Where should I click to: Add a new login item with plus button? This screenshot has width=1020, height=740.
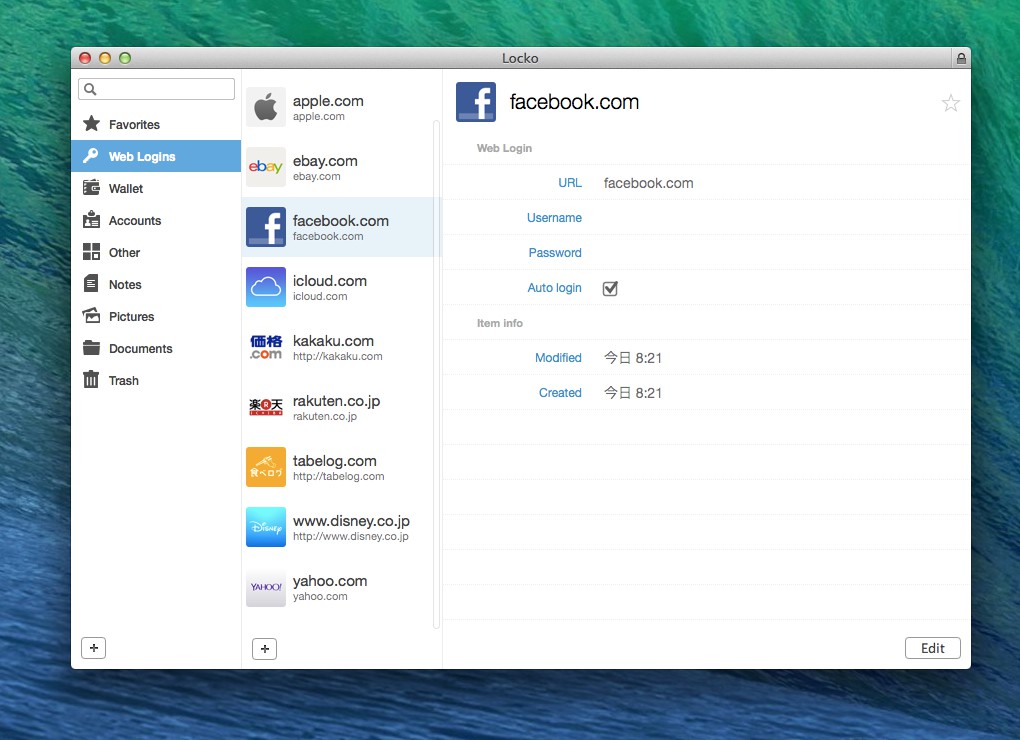tap(264, 648)
